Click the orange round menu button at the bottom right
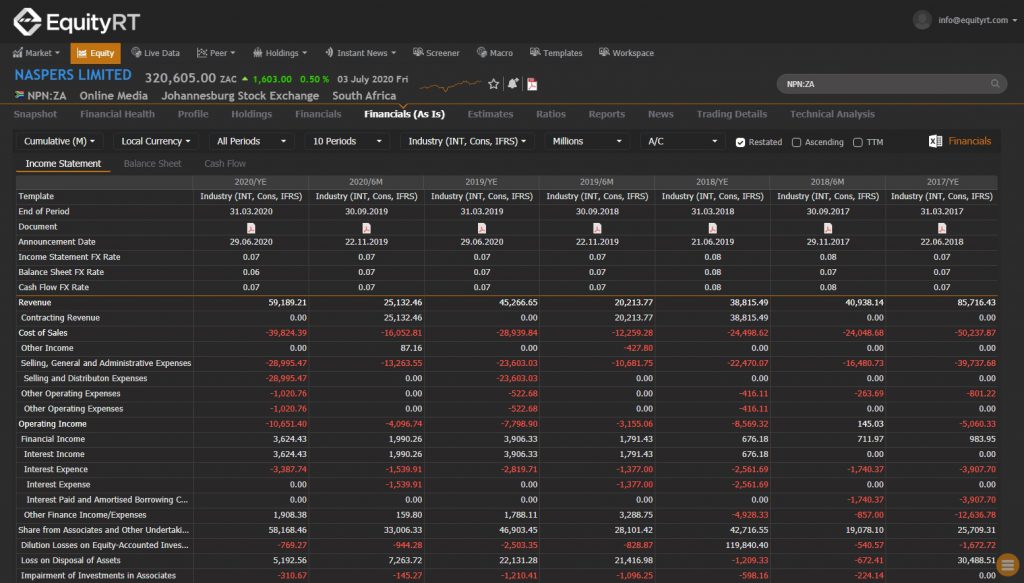Image resolution: width=1024 pixels, height=583 pixels. tap(1008, 565)
